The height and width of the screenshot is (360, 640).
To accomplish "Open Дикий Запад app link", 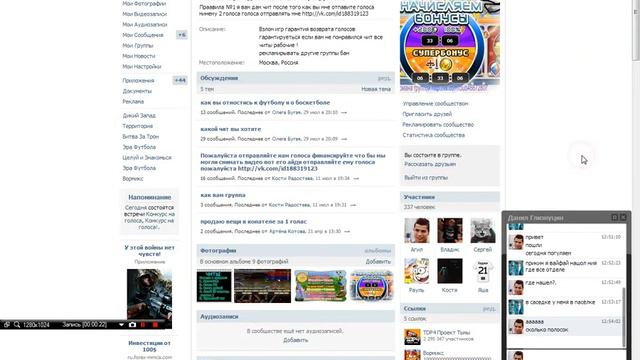I will (139, 116).
